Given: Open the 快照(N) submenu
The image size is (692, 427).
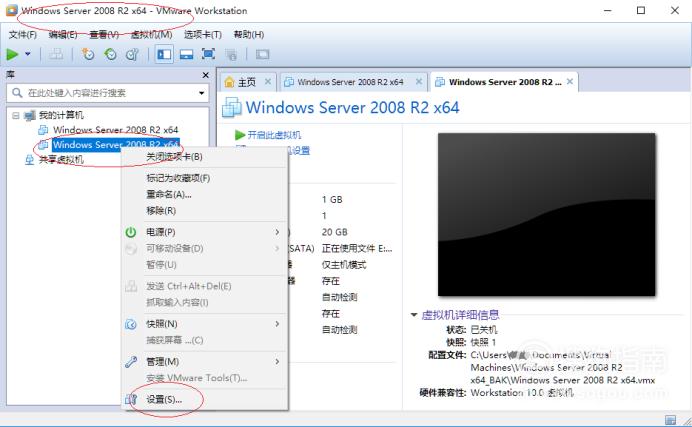Looking at the screenshot, I should point(205,324).
